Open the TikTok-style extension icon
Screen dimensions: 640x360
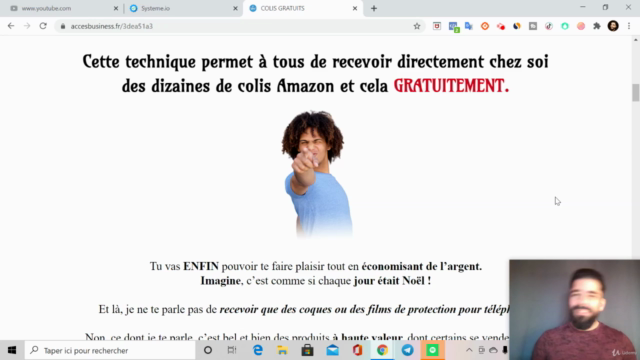pos(549,26)
